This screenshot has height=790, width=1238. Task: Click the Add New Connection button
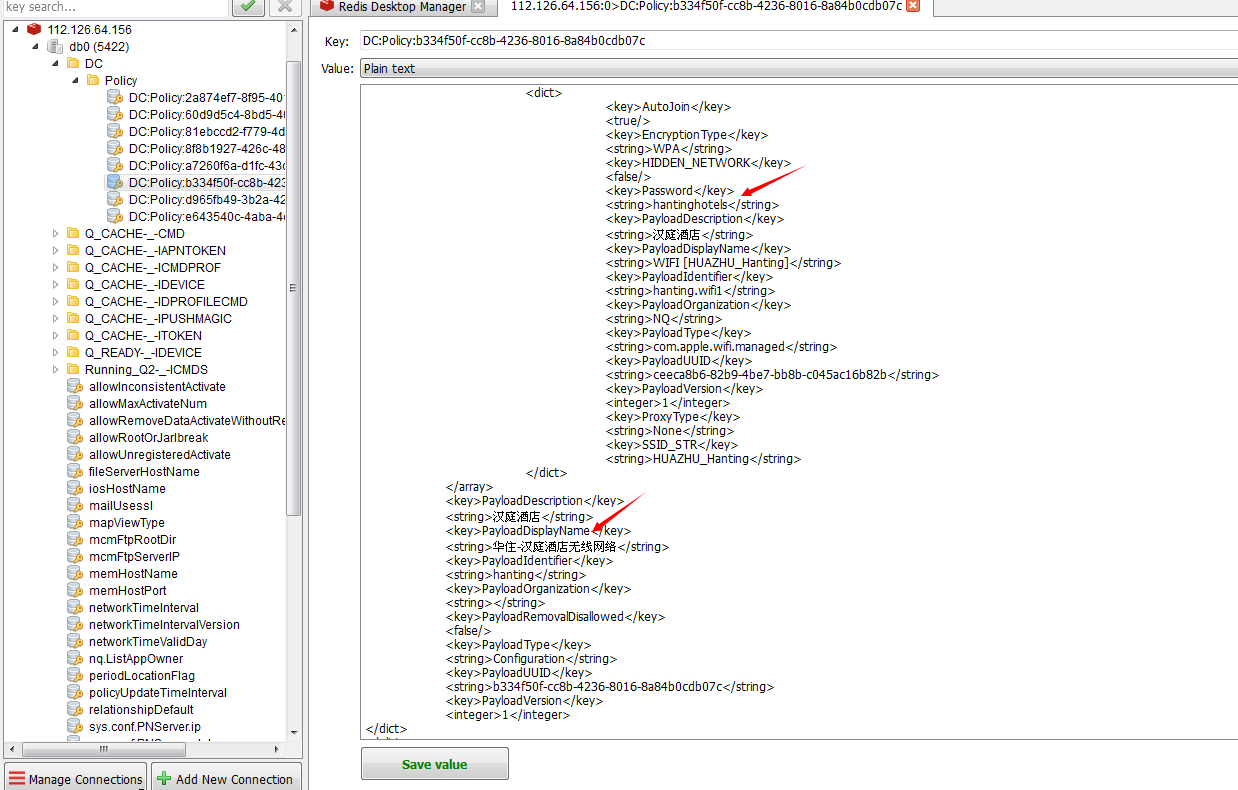pyautogui.click(x=225, y=779)
